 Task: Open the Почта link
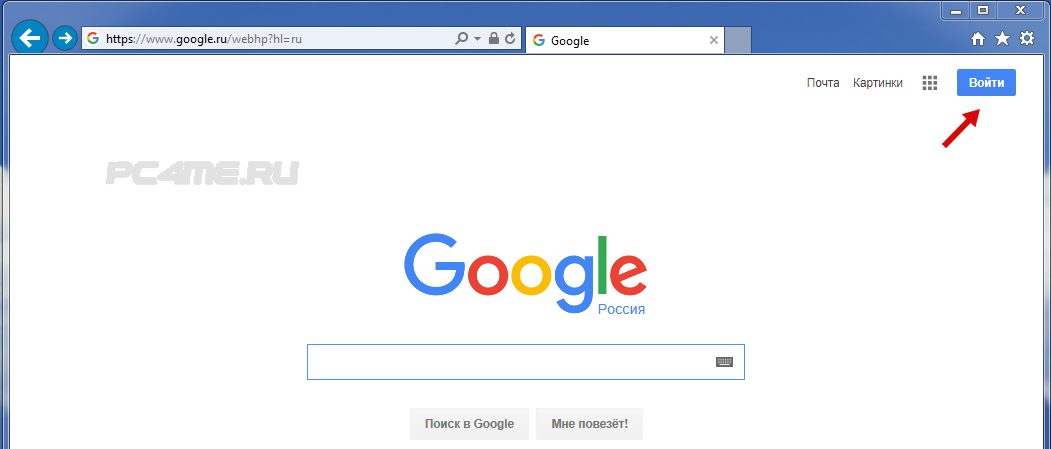click(823, 83)
